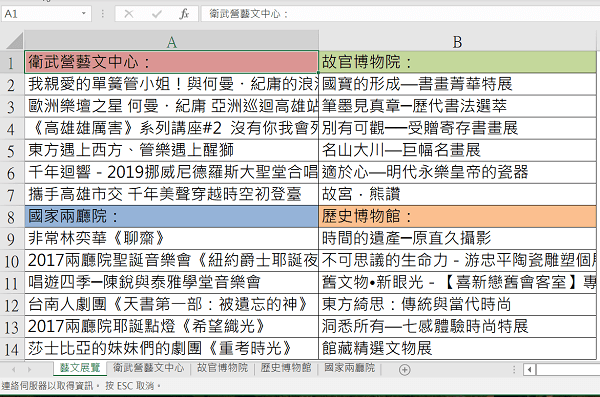Select cell starting 歐洲樂壇之星 何曼
This screenshot has width=600, height=397.
coord(171,106)
